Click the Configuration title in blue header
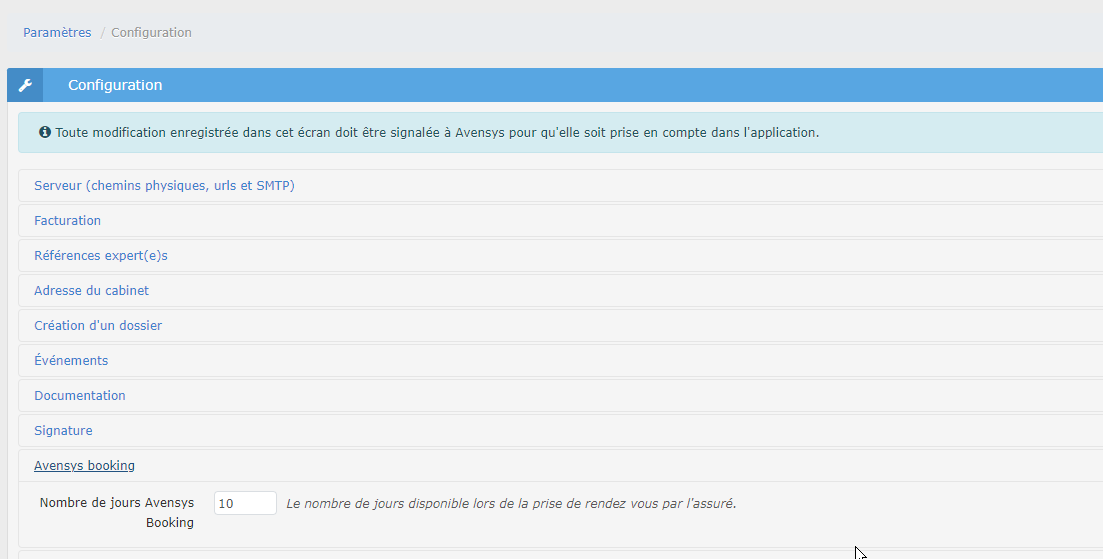 point(115,85)
